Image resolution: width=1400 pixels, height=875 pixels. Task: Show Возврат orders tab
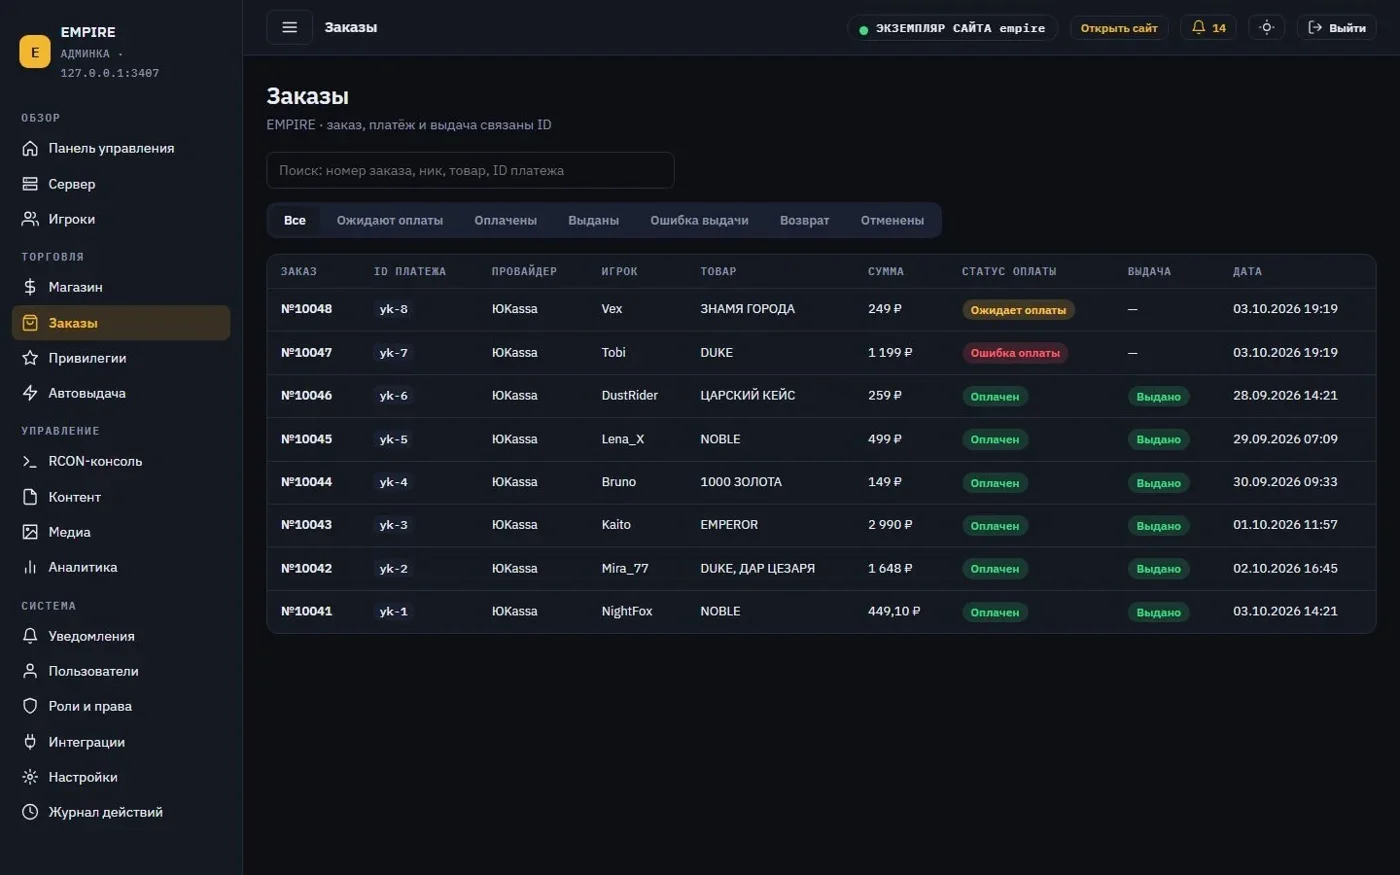[x=804, y=220]
